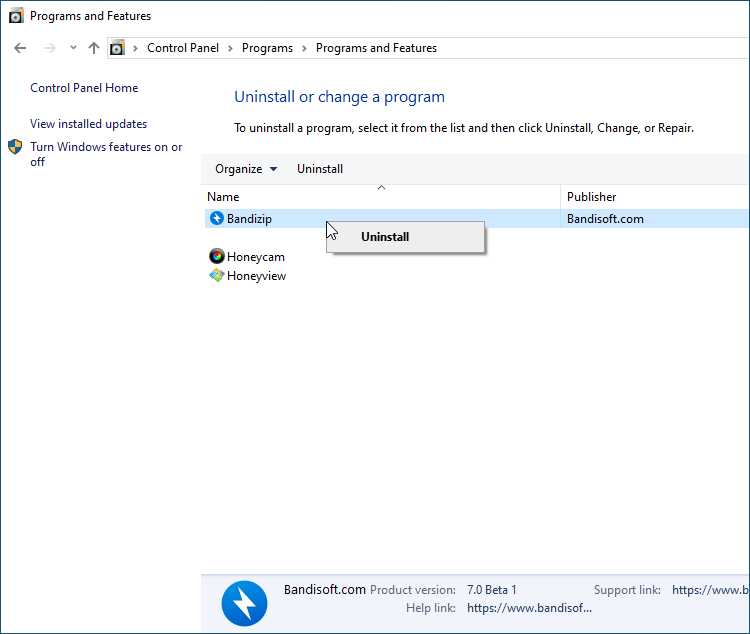Click the Programs and Features title bar icon
The height and width of the screenshot is (634, 750).
pyautogui.click(x=16, y=16)
